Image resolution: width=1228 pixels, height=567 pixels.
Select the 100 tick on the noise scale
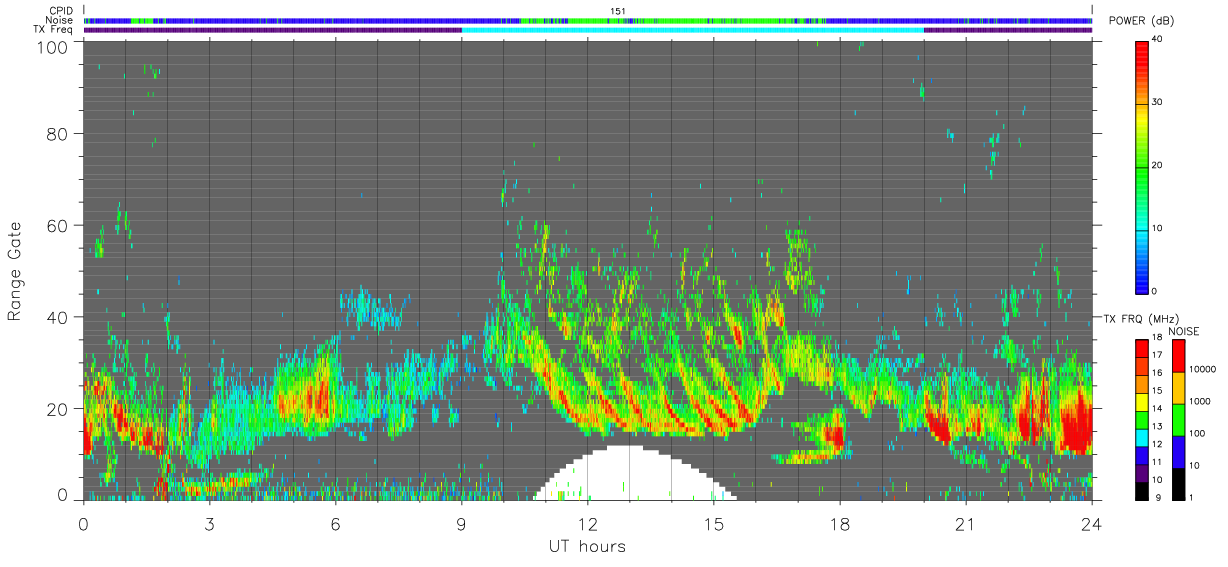tap(1199, 433)
